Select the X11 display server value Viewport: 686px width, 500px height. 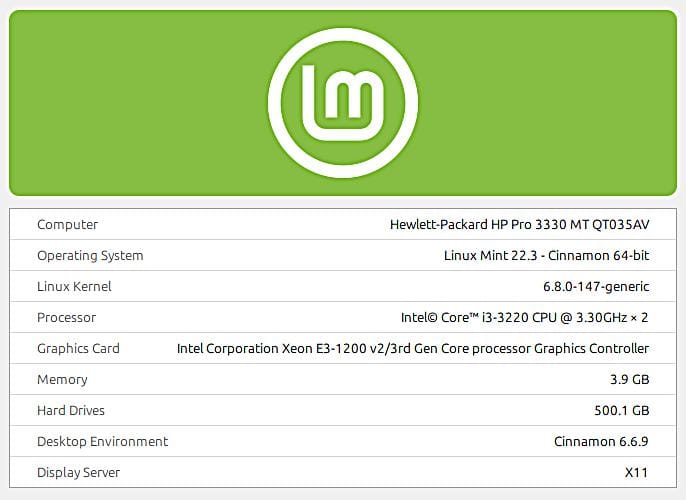click(636, 473)
